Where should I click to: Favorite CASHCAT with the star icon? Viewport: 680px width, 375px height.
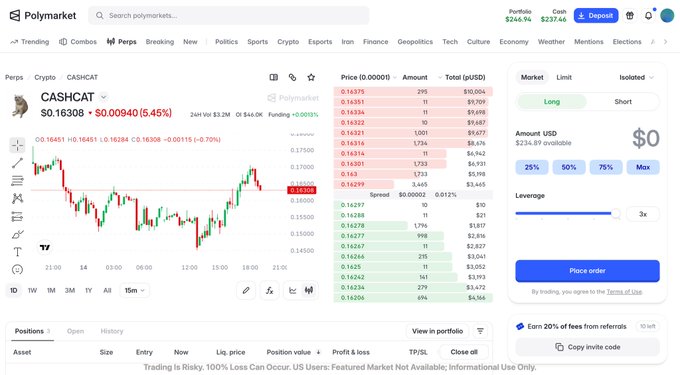(x=311, y=77)
